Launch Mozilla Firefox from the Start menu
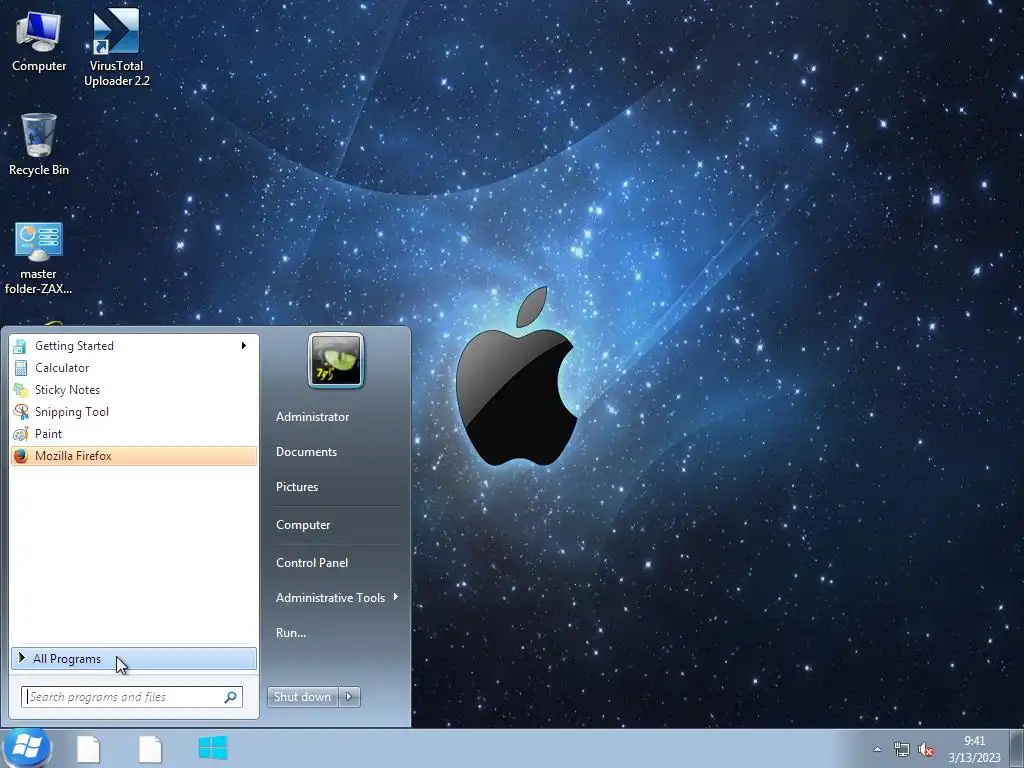The image size is (1024, 768). click(x=134, y=456)
